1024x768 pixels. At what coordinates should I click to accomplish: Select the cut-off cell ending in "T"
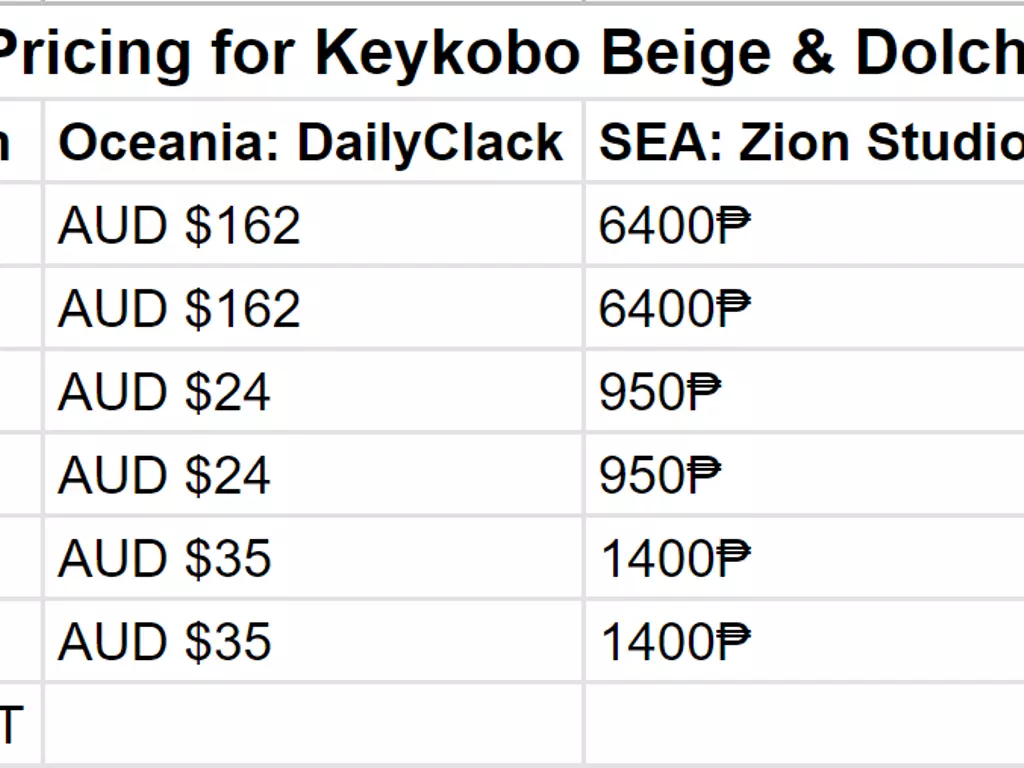[20, 724]
